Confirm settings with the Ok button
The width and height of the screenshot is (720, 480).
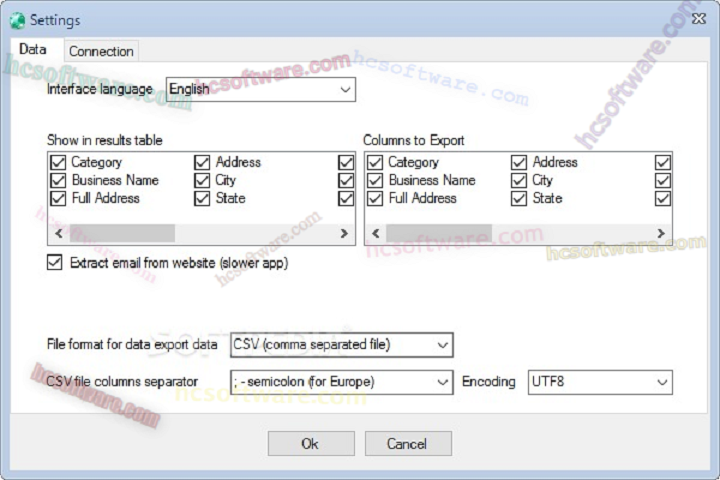(311, 444)
